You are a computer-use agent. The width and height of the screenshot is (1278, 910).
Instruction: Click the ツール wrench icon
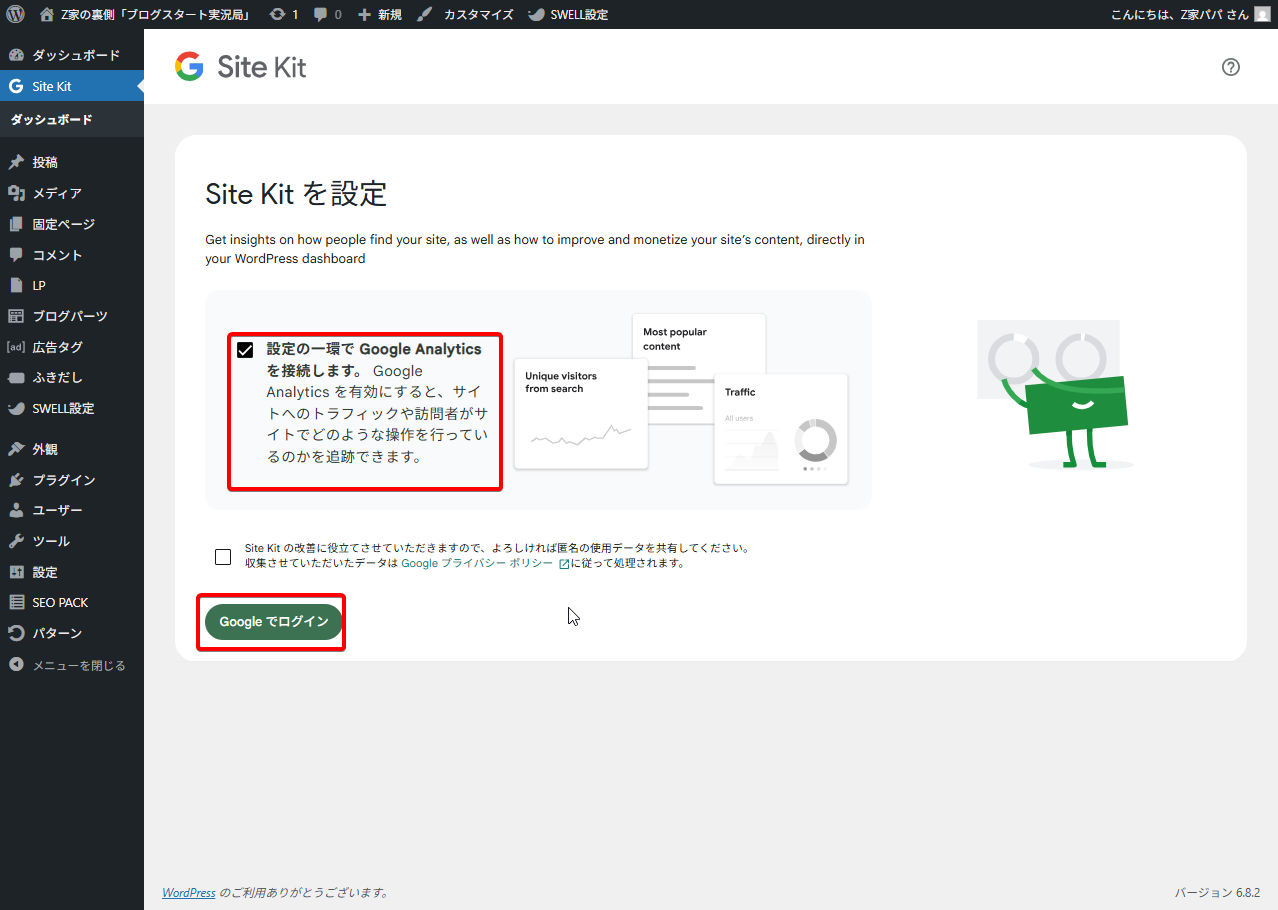coord(16,541)
